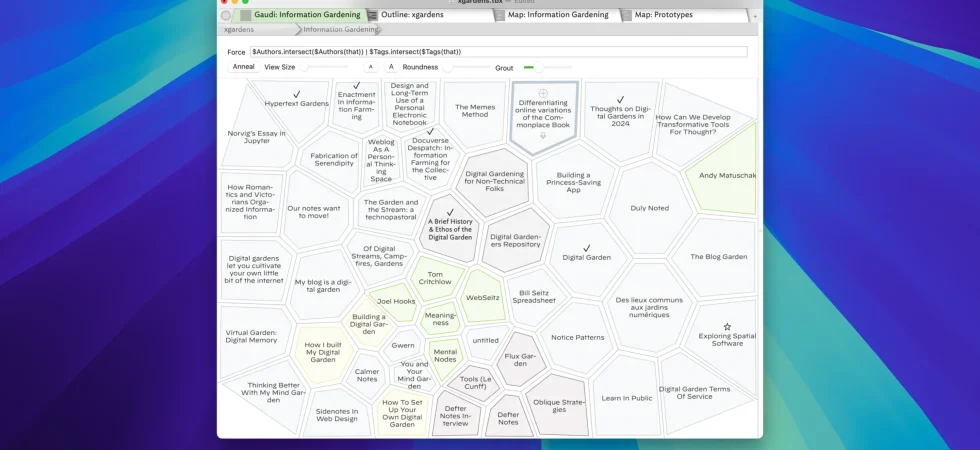Click the larger font size A button
Screen dimensions: 980x450
pyautogui.click(x=391, y=67)
